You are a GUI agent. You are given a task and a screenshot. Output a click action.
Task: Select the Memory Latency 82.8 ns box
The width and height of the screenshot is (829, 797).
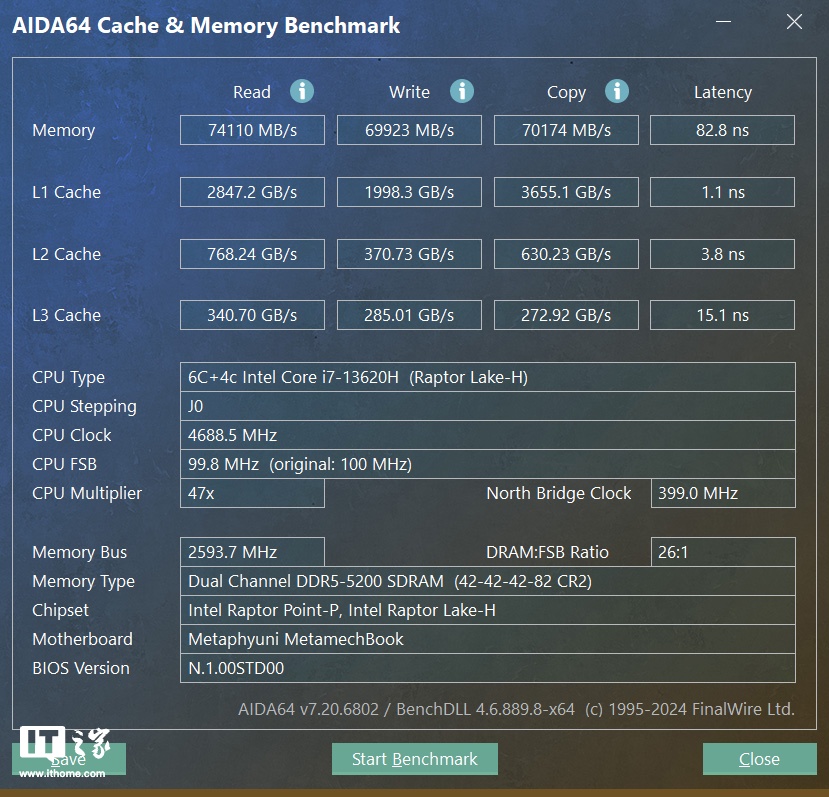pyautogui.click(x=722, y=130)
